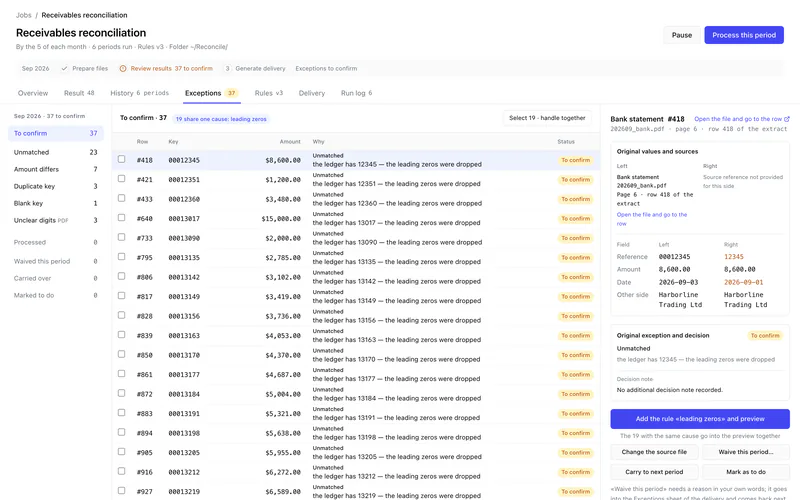Tick the checkbox next to row #927
The width and height of the screenshot is (800, 500).
(121, 490)
